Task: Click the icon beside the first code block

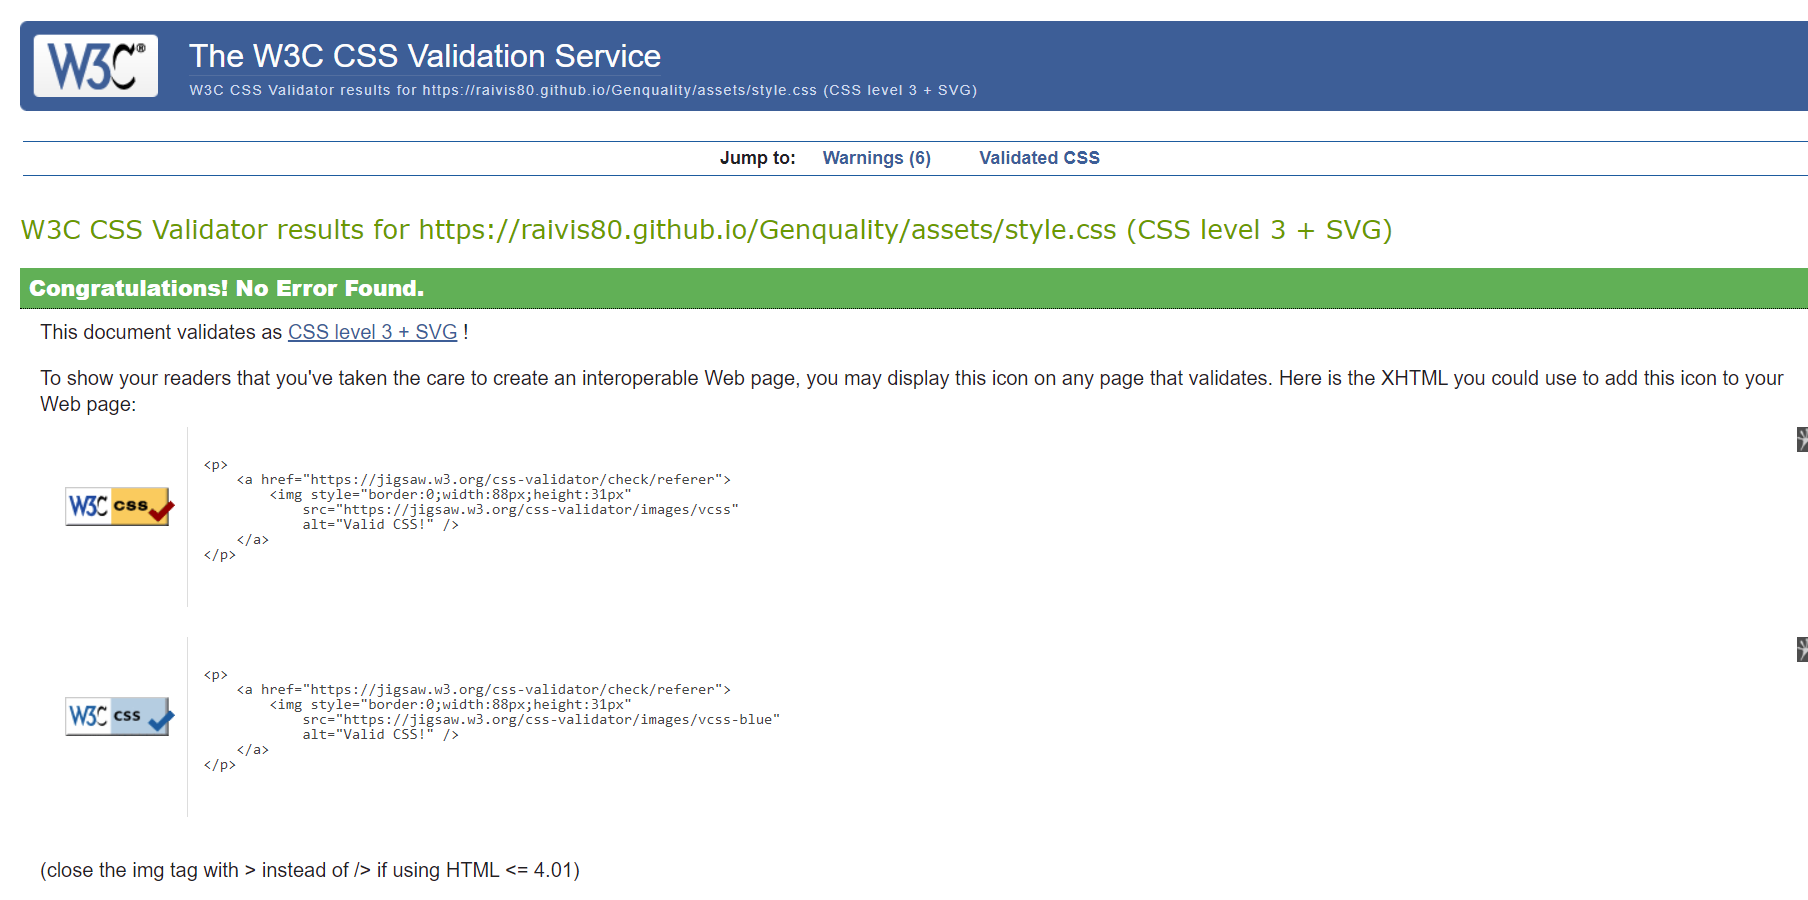Action: (1802, 439)
